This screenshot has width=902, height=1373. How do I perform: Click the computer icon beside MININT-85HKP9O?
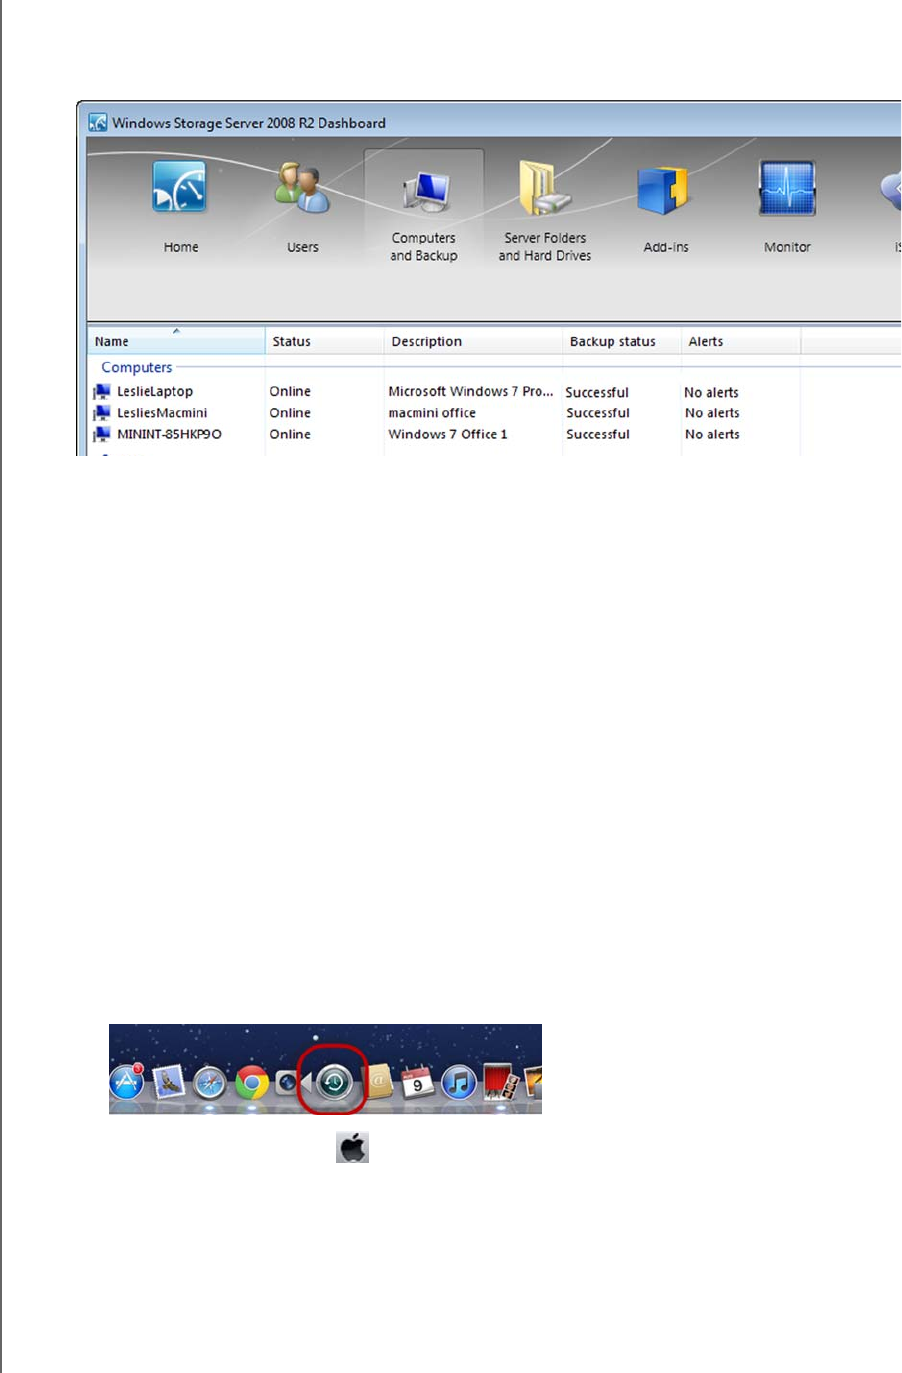(x=101, y=435)
